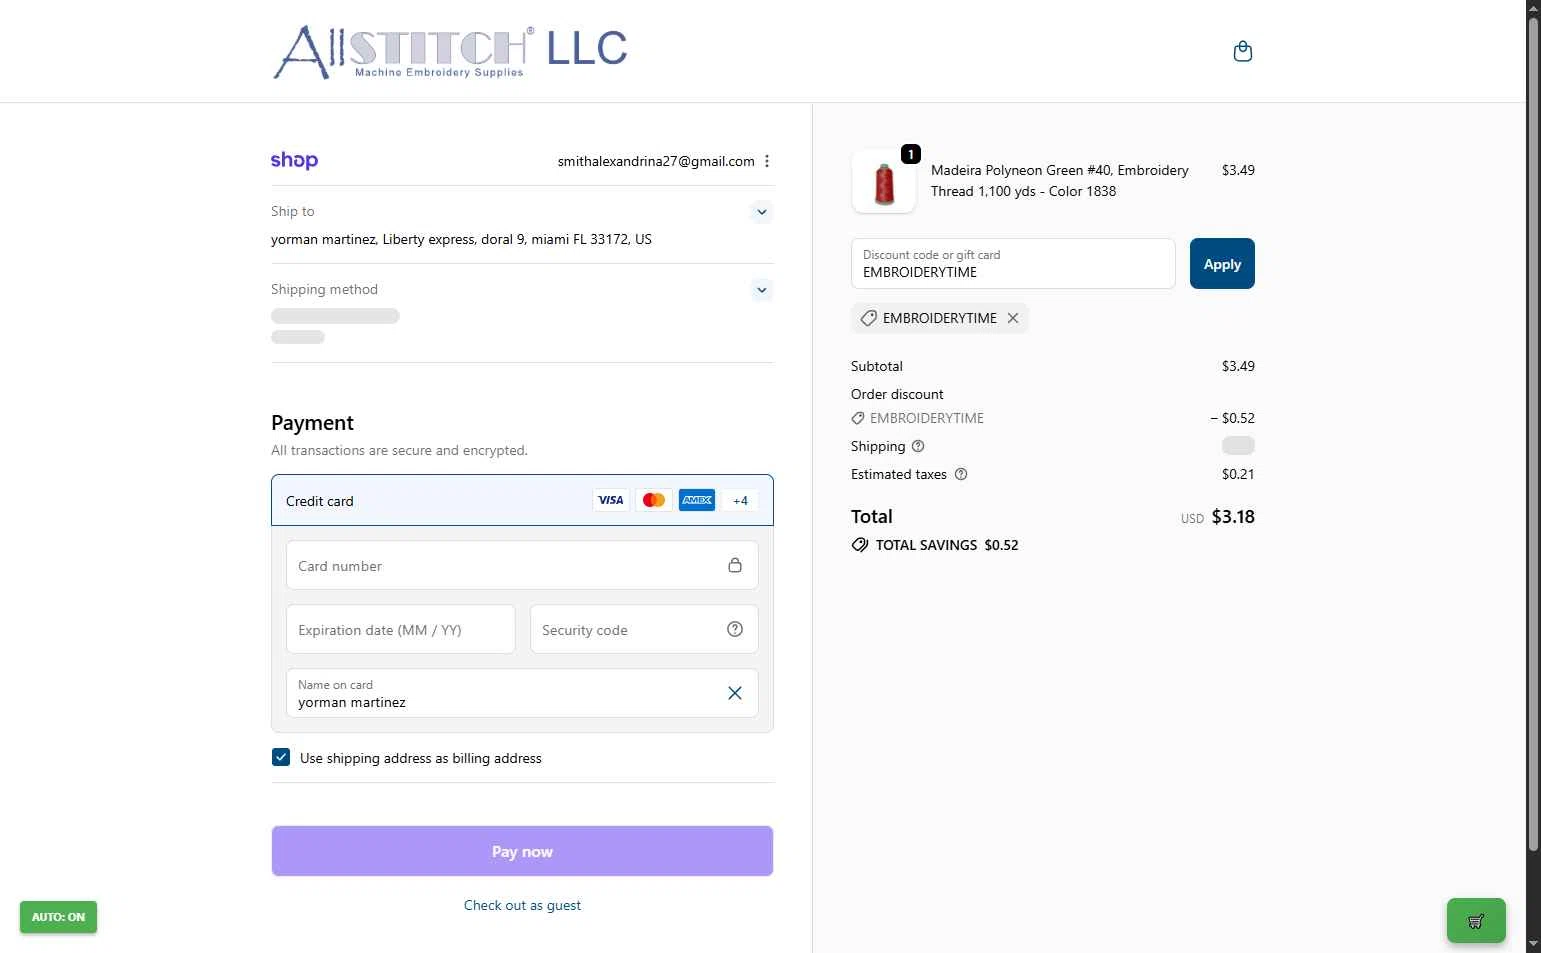The image size is (1541, 953).
Task: Click the Subtotal $3.49 value
Action: click(x=1238, y=366)
